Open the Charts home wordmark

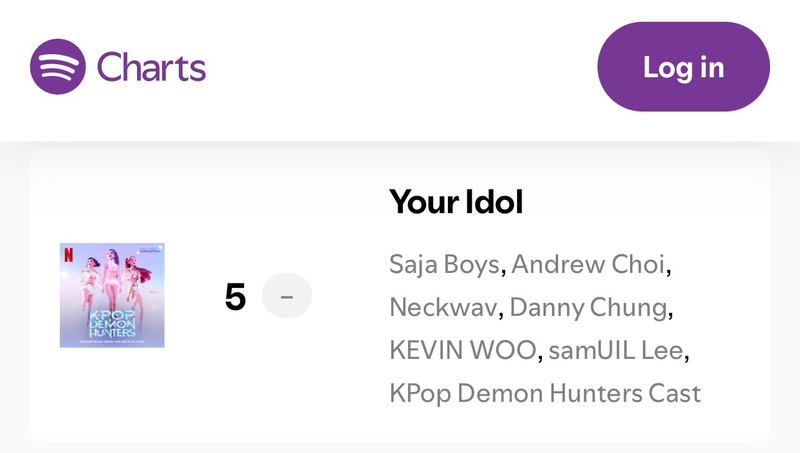151,67
